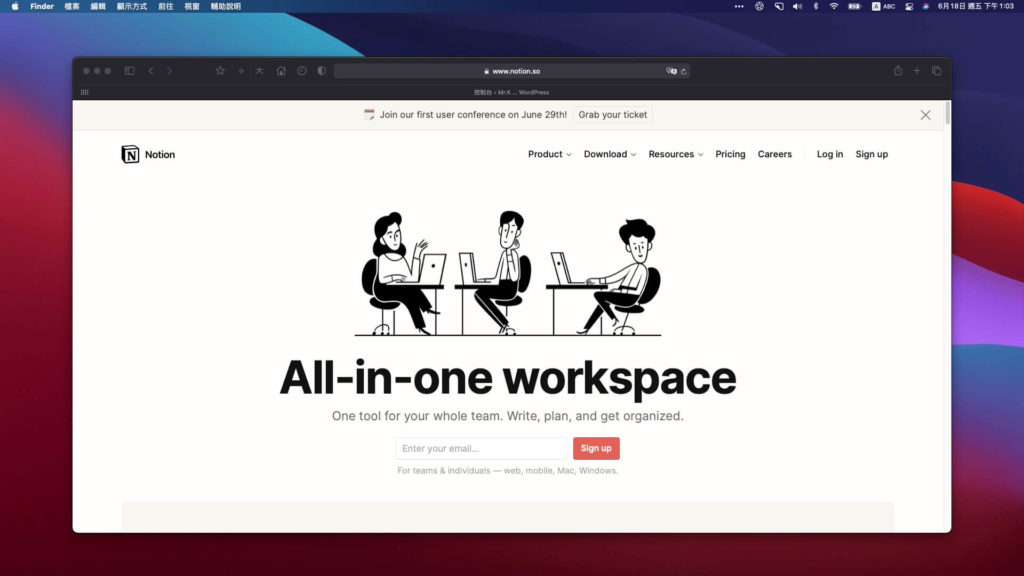Image resolution: width=1024 pixels, height=576 pixels.
Task: Dismiss the conference banner with X
Action: [x=925, y=115]
